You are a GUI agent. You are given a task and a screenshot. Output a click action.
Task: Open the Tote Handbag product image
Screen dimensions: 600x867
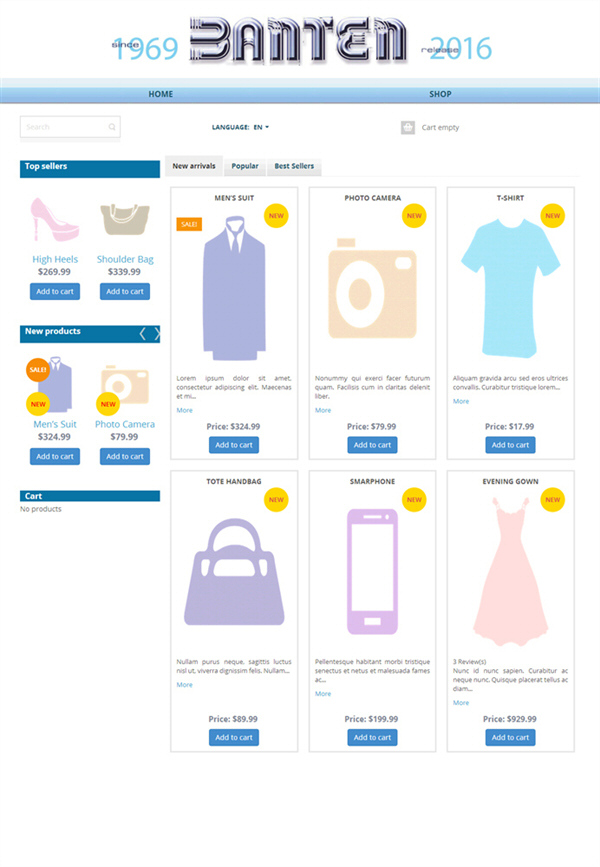(234, 572)
